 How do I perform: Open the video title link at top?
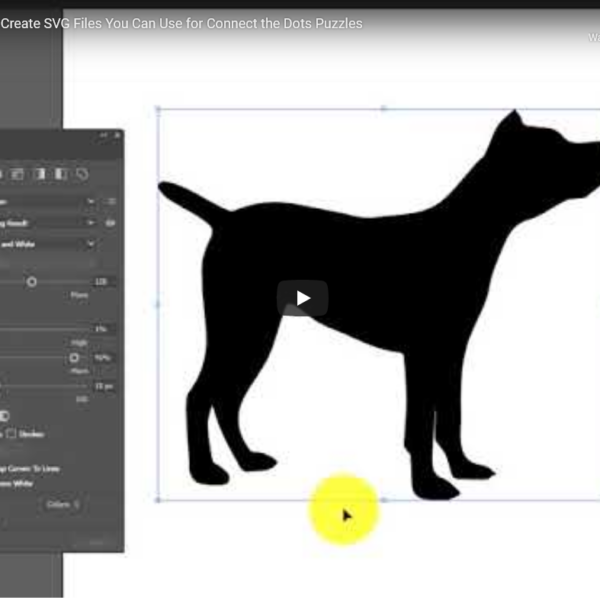(182, 23)
